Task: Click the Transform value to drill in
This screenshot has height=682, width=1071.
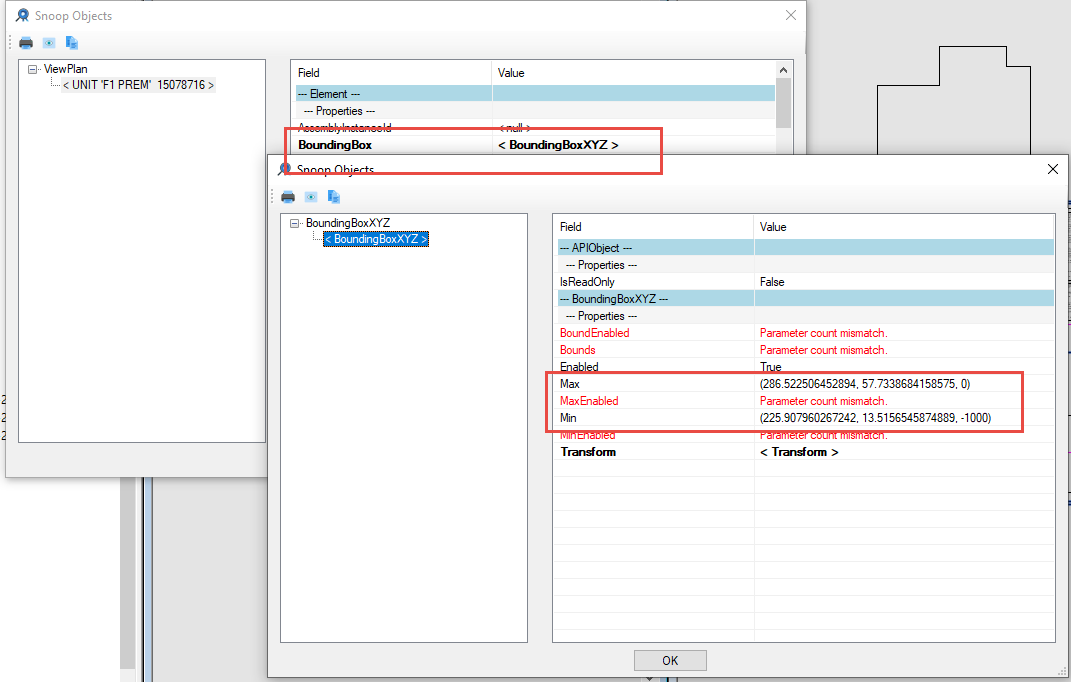Action: pyautogui.click(x=799, y=451)
